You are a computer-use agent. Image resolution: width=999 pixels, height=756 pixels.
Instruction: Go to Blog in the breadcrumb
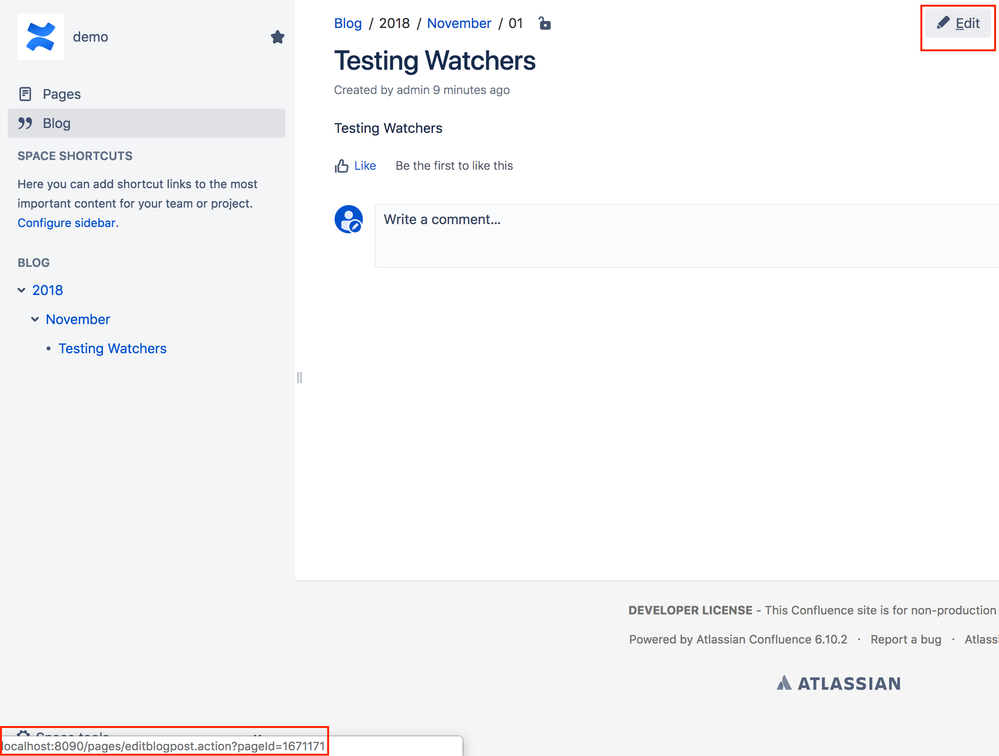pyautogui.click(x=348, y=24)
